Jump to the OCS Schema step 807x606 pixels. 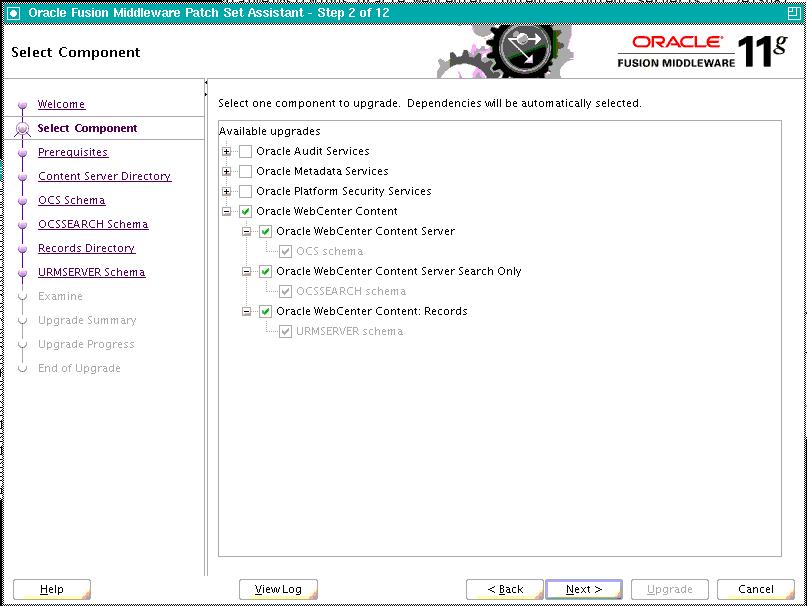point(72,200)
